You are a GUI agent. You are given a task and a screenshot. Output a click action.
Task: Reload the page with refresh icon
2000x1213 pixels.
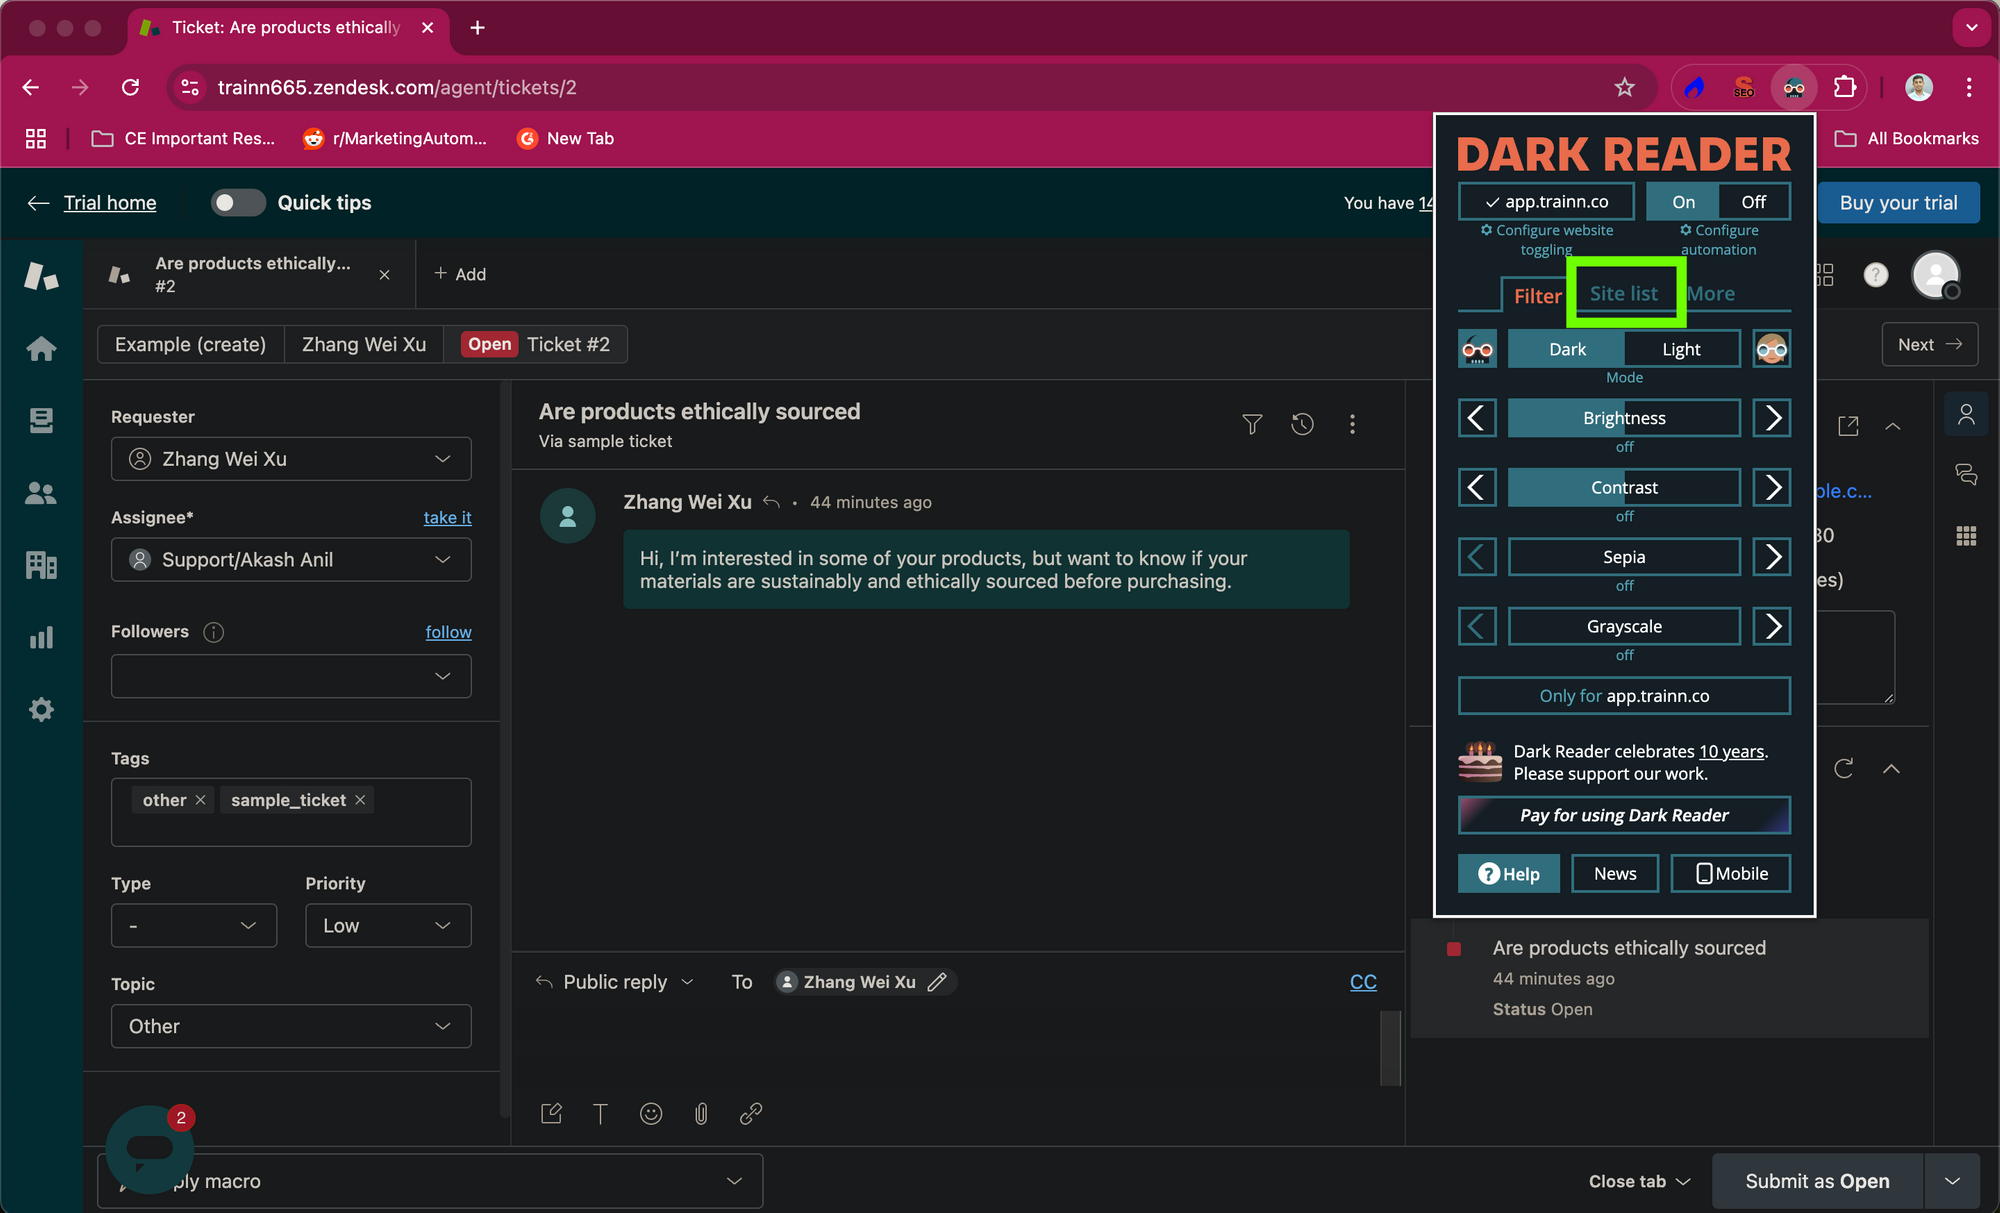pos(130,87)
